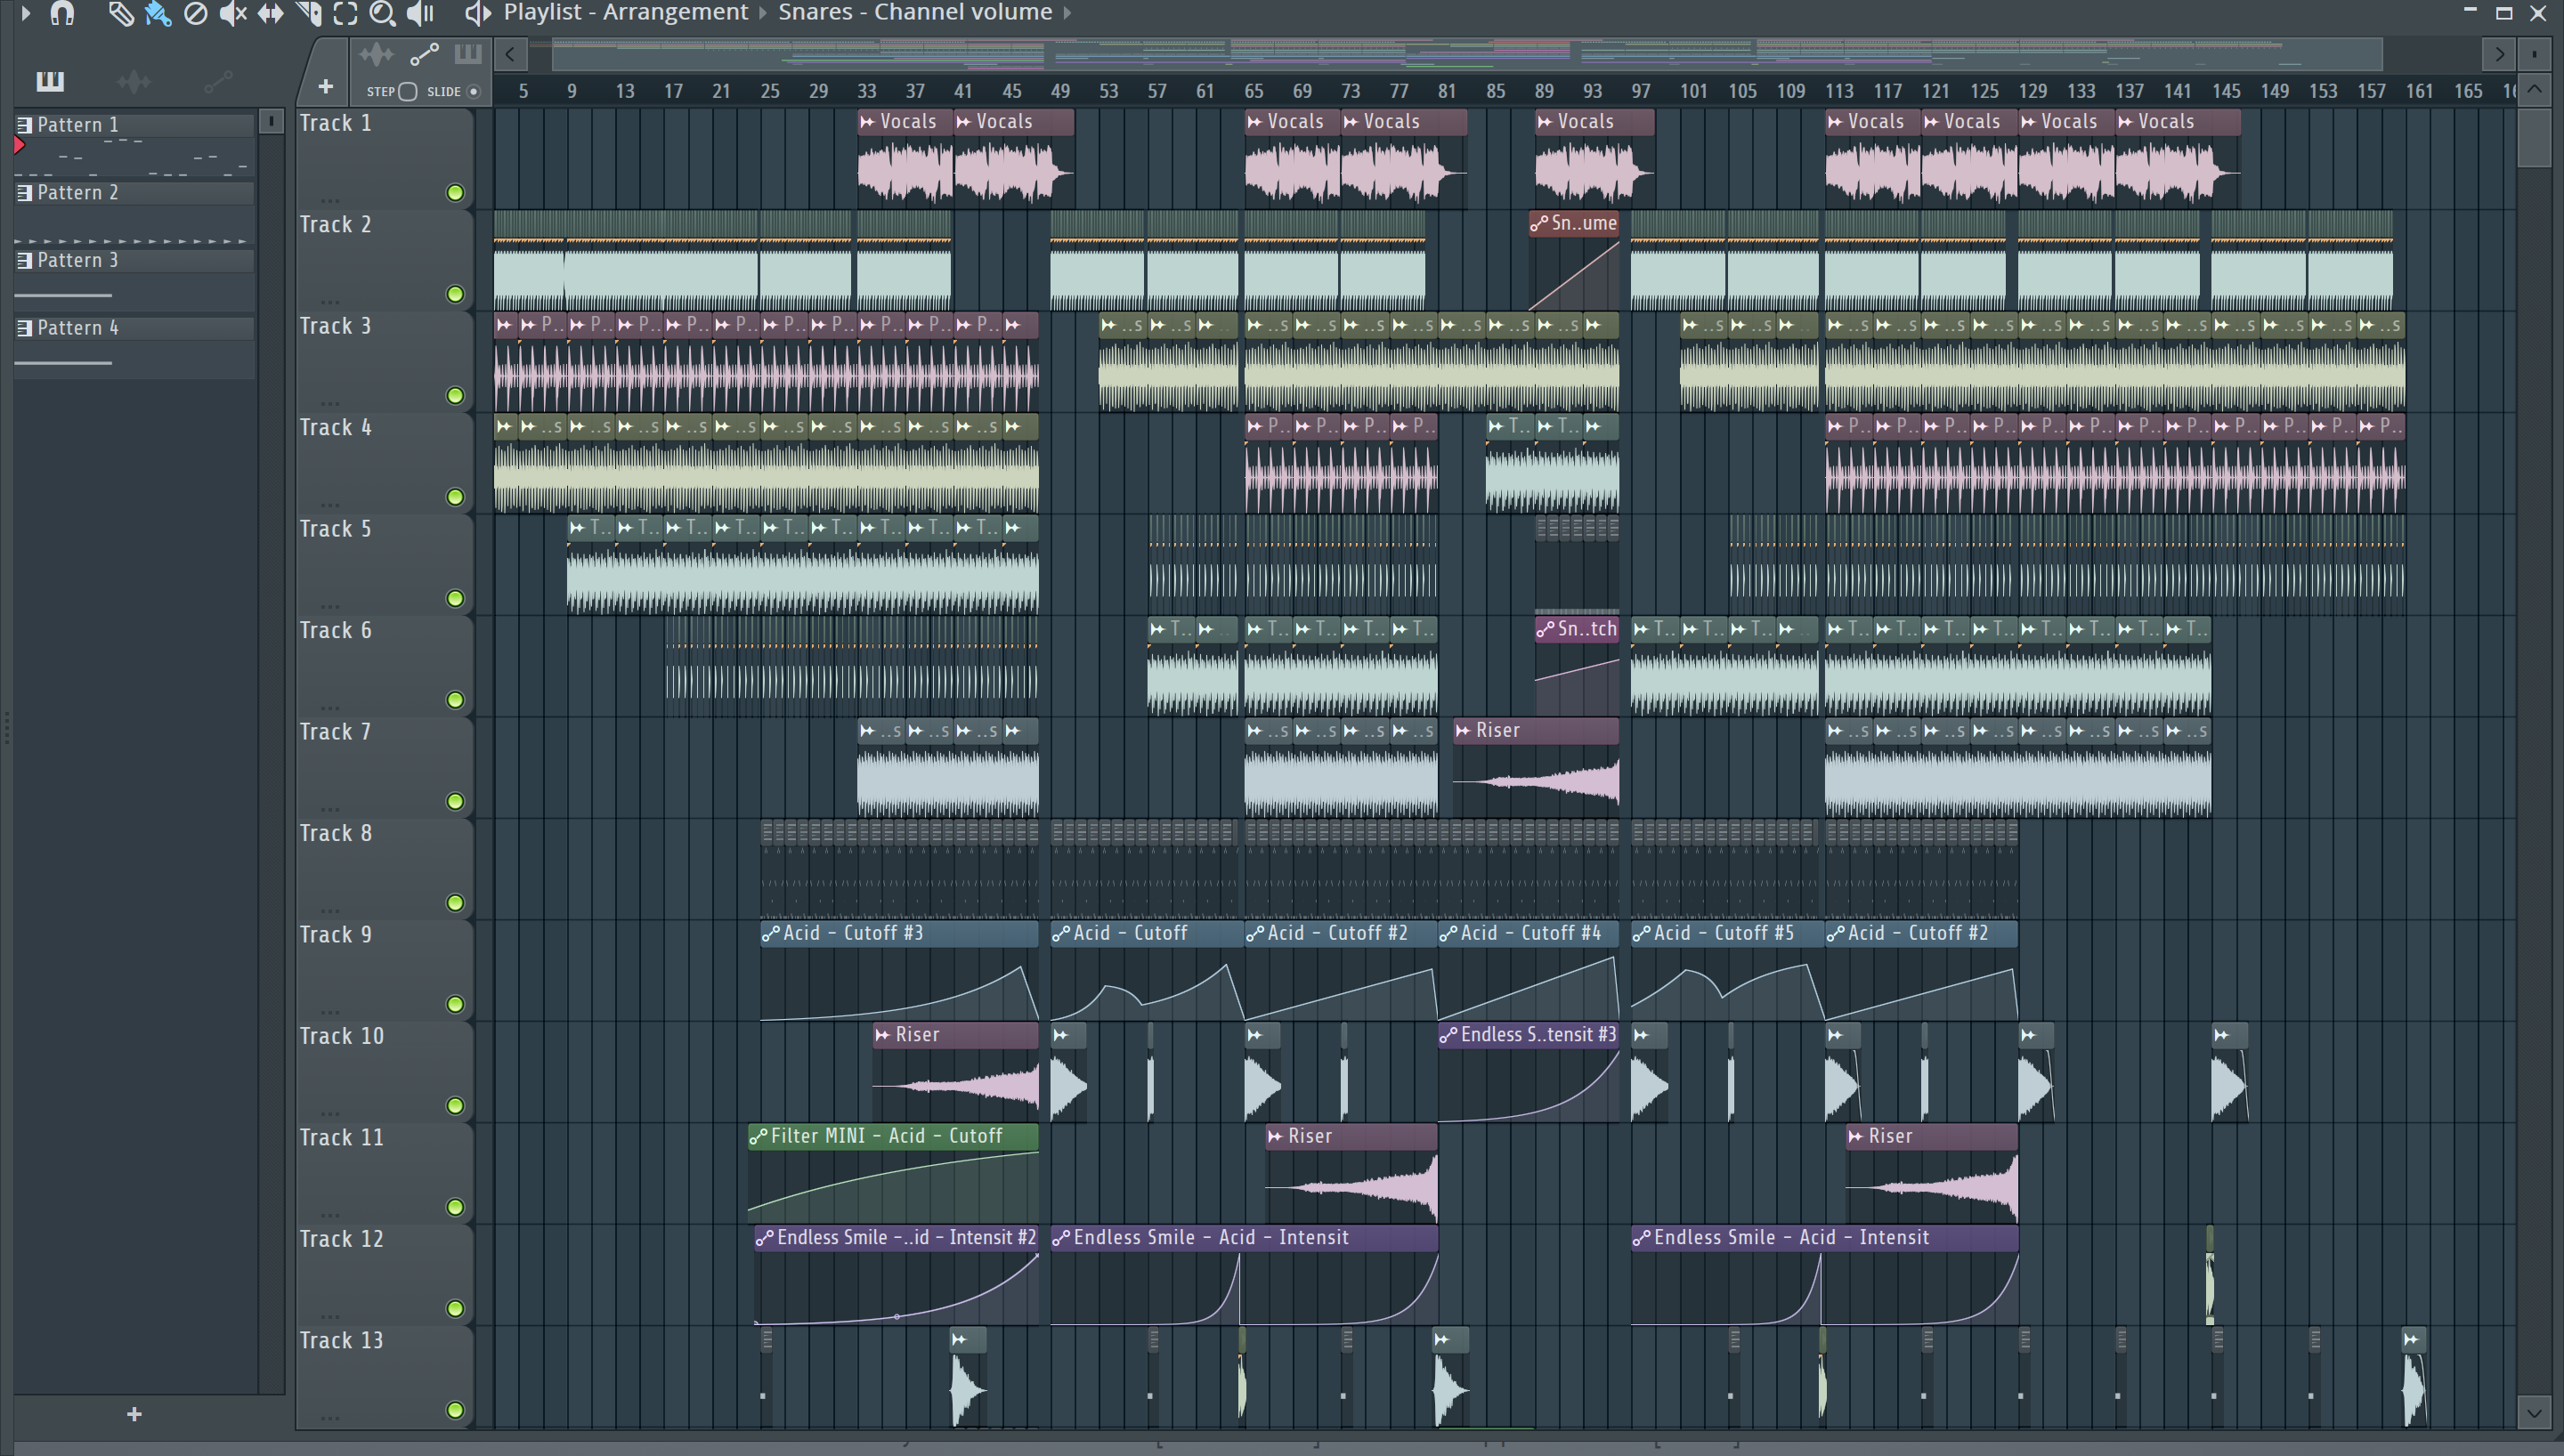This screenshot has width=2564, height=1456.
Task: Focus automation clips in the playlist
Action: coord(424,54)
